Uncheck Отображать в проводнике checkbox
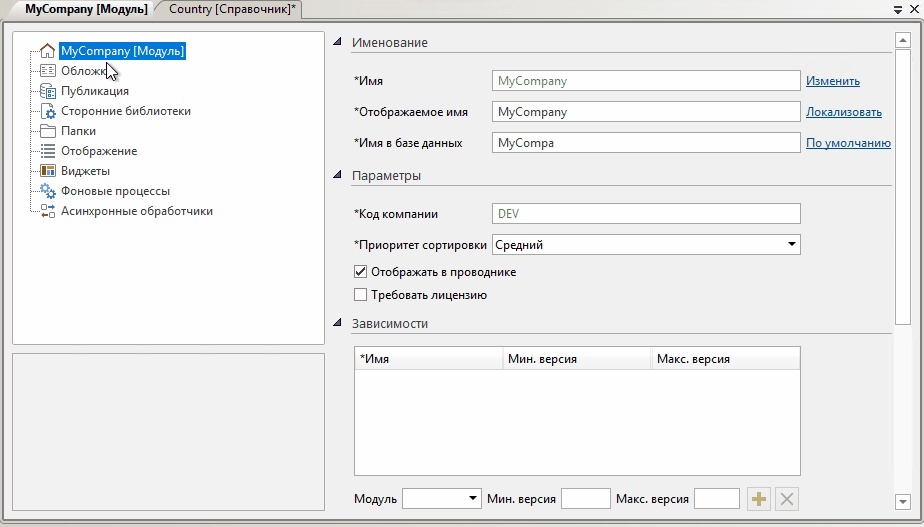924x527 pixels. pos(361,271)
